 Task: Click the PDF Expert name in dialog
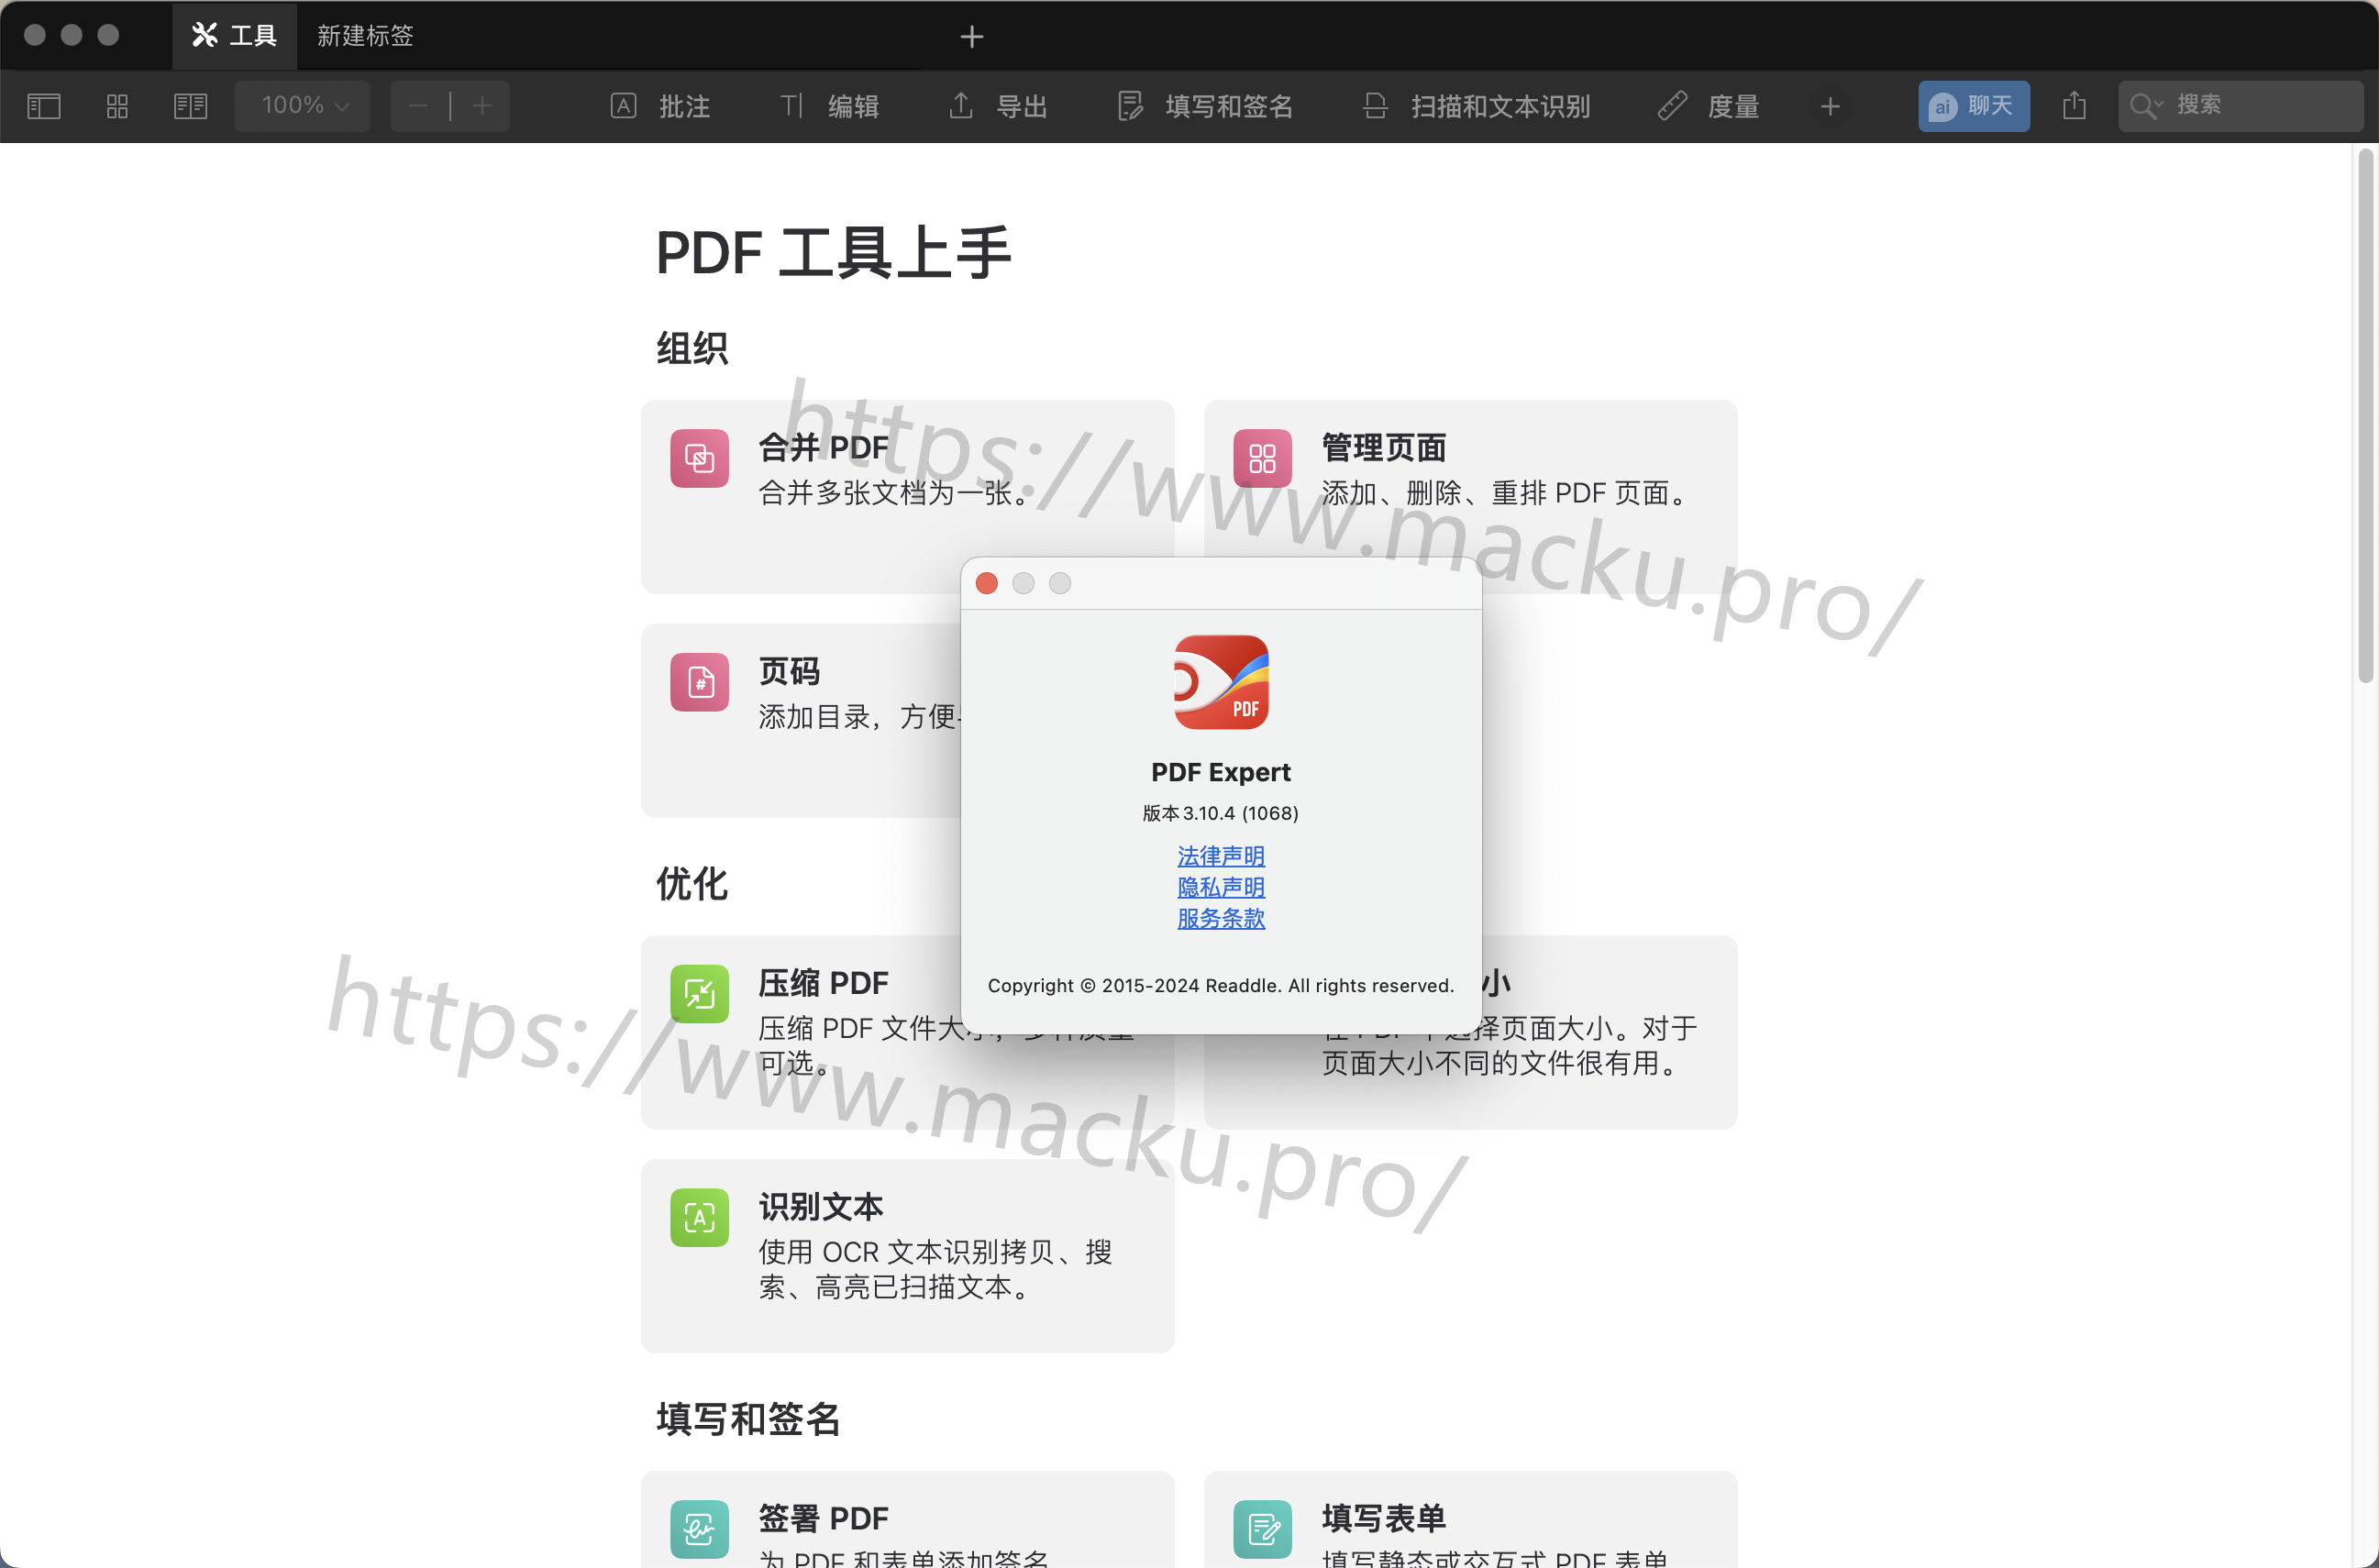click(x=1221, y=772)
